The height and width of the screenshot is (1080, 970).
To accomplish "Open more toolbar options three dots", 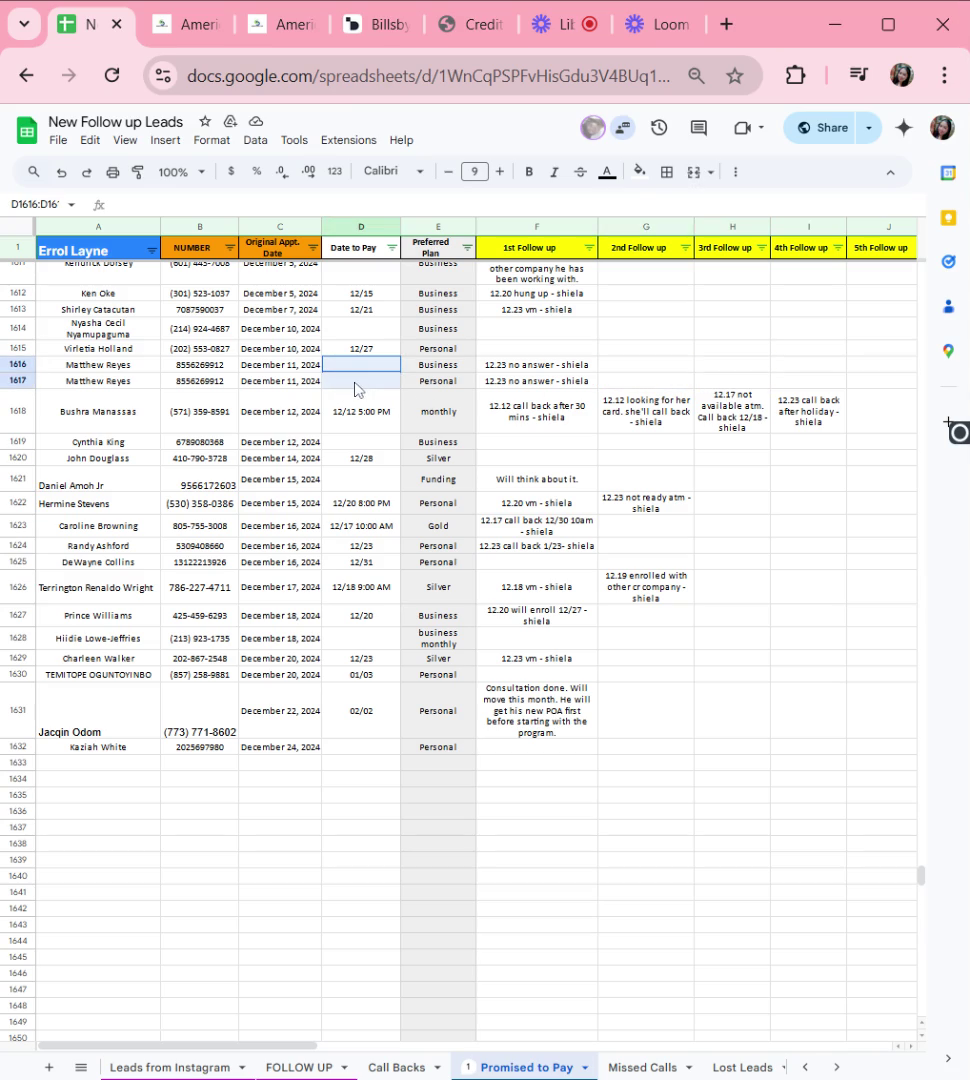I will 735,172.
